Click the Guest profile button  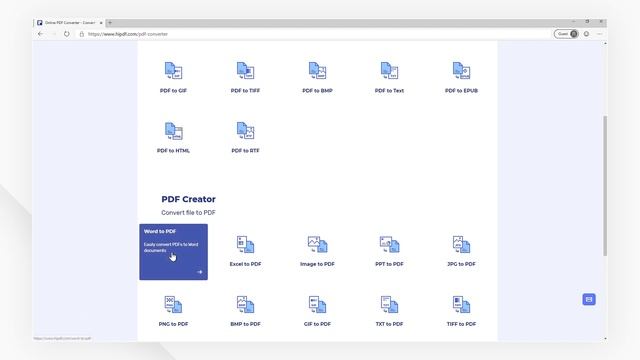(x=566, y=34)
